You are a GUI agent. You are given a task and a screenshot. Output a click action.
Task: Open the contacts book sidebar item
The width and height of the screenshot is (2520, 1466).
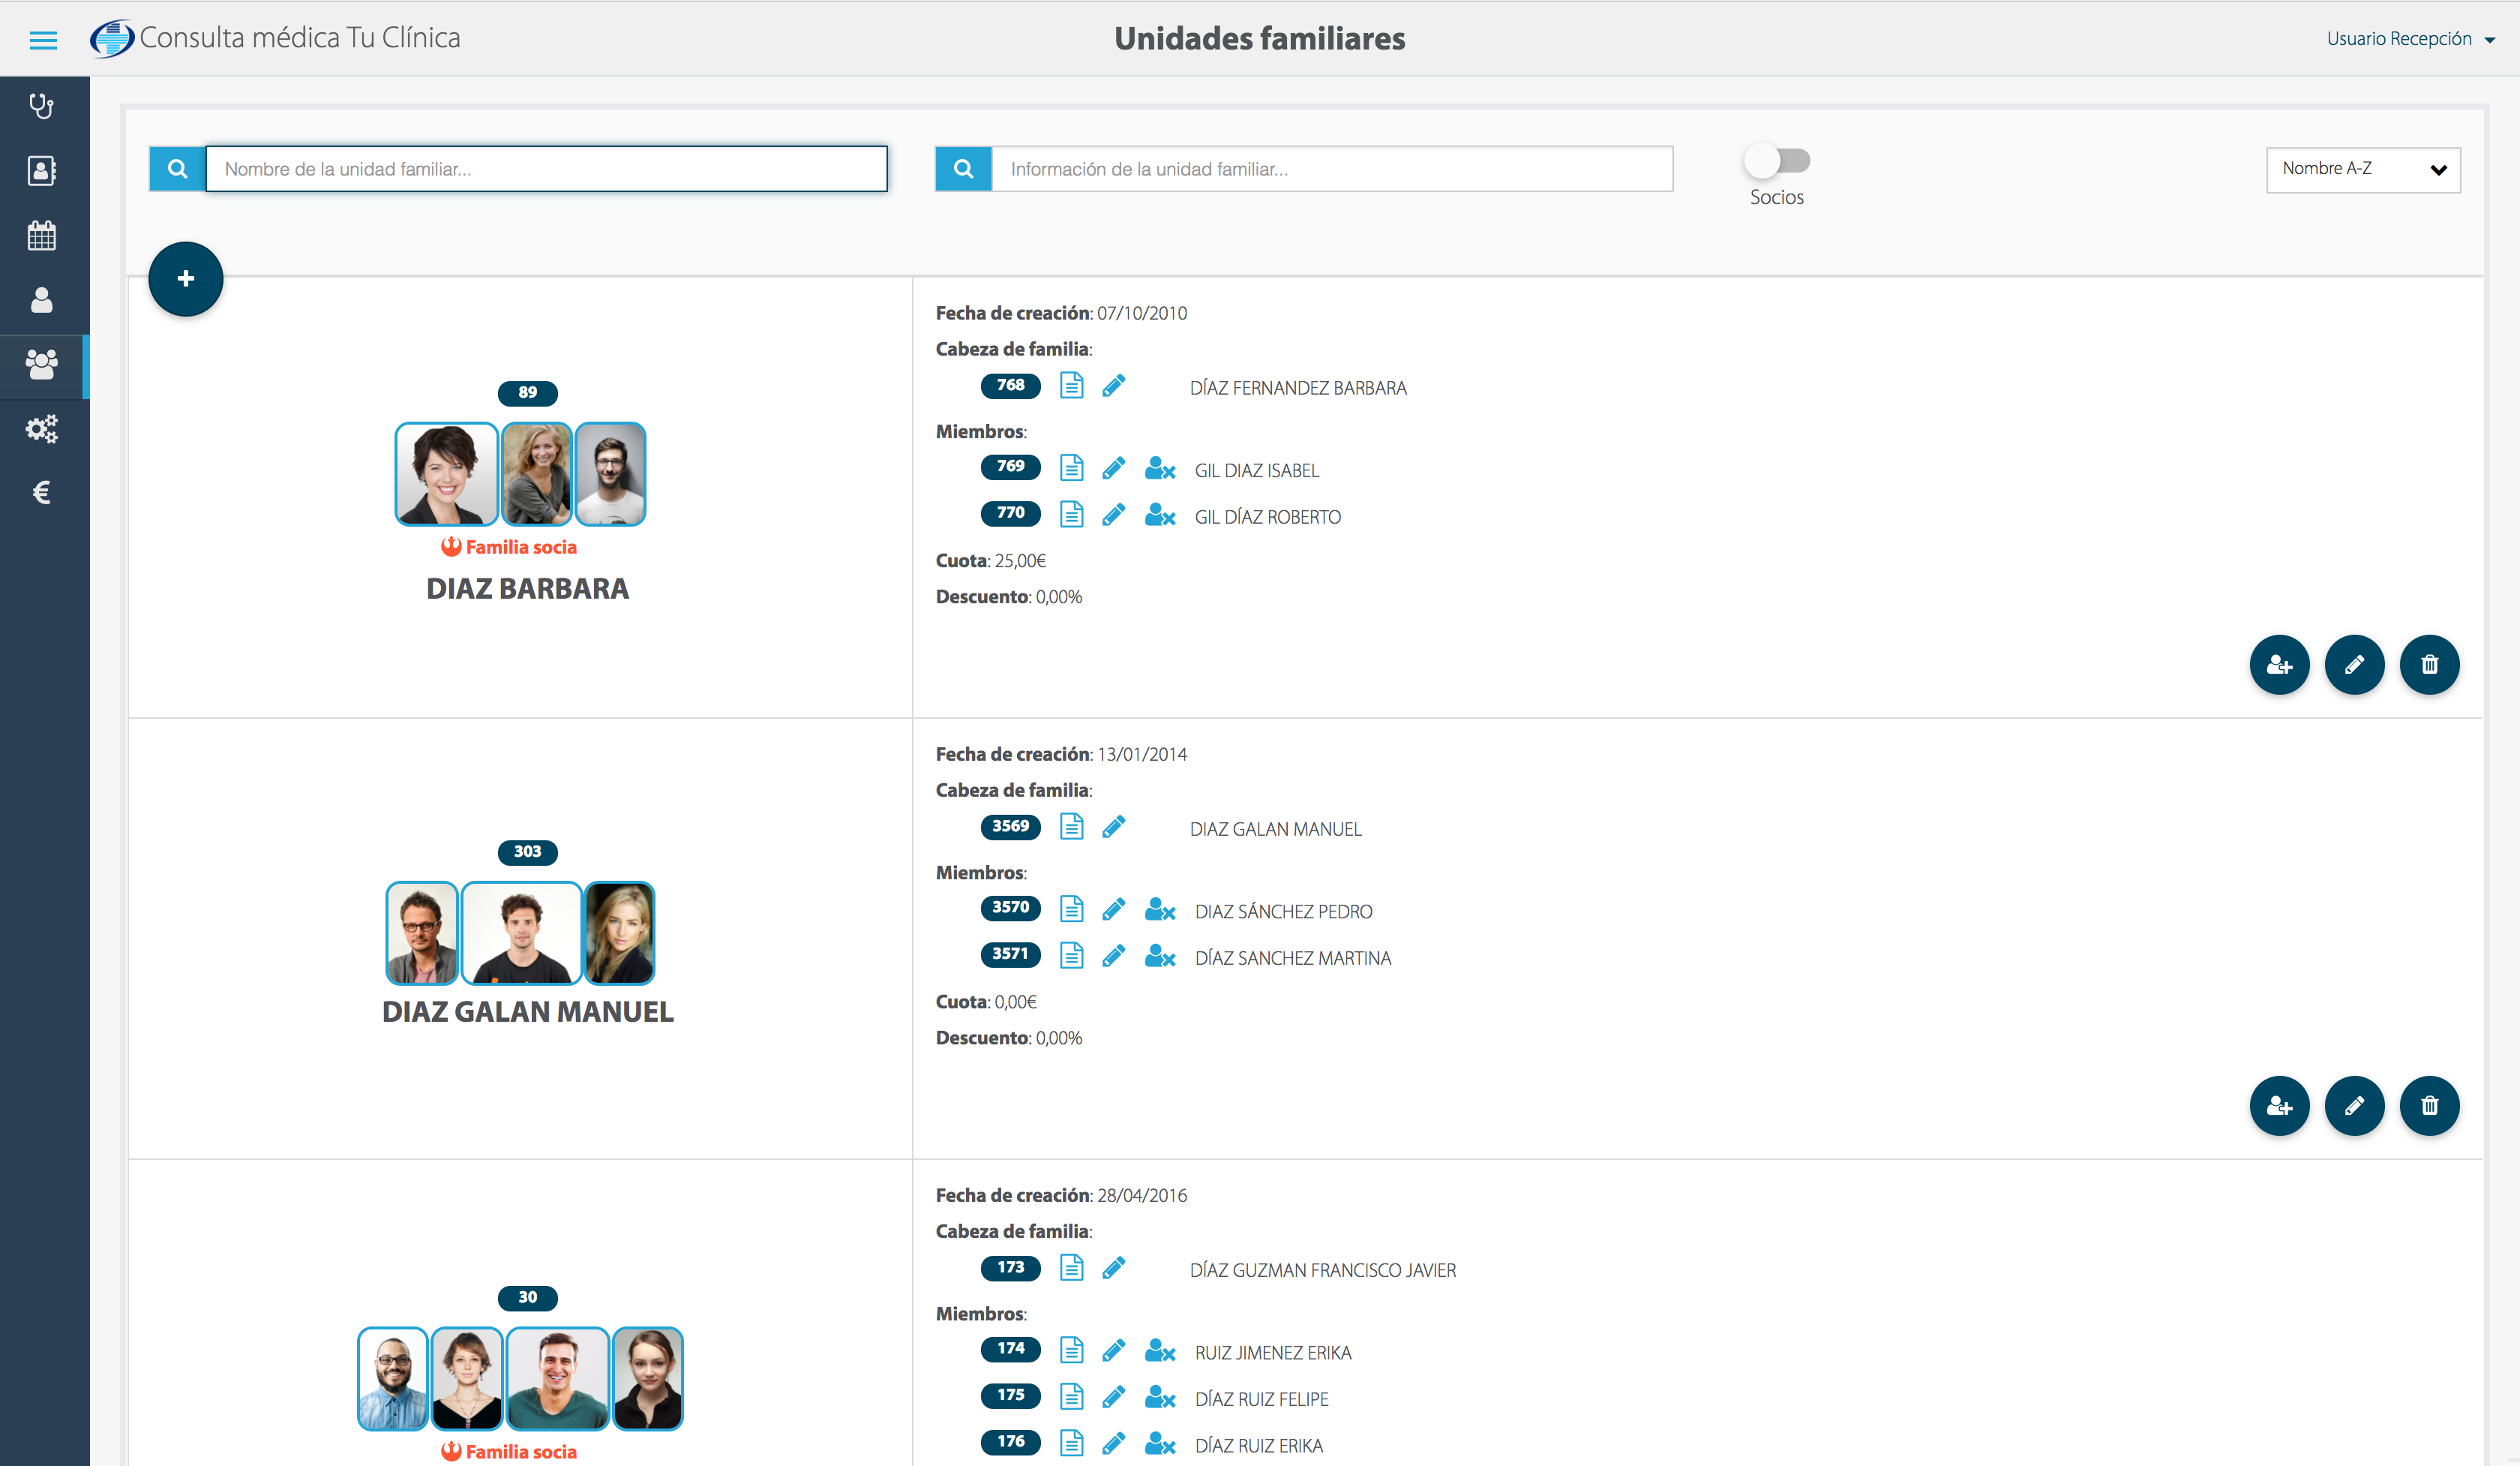41,171
